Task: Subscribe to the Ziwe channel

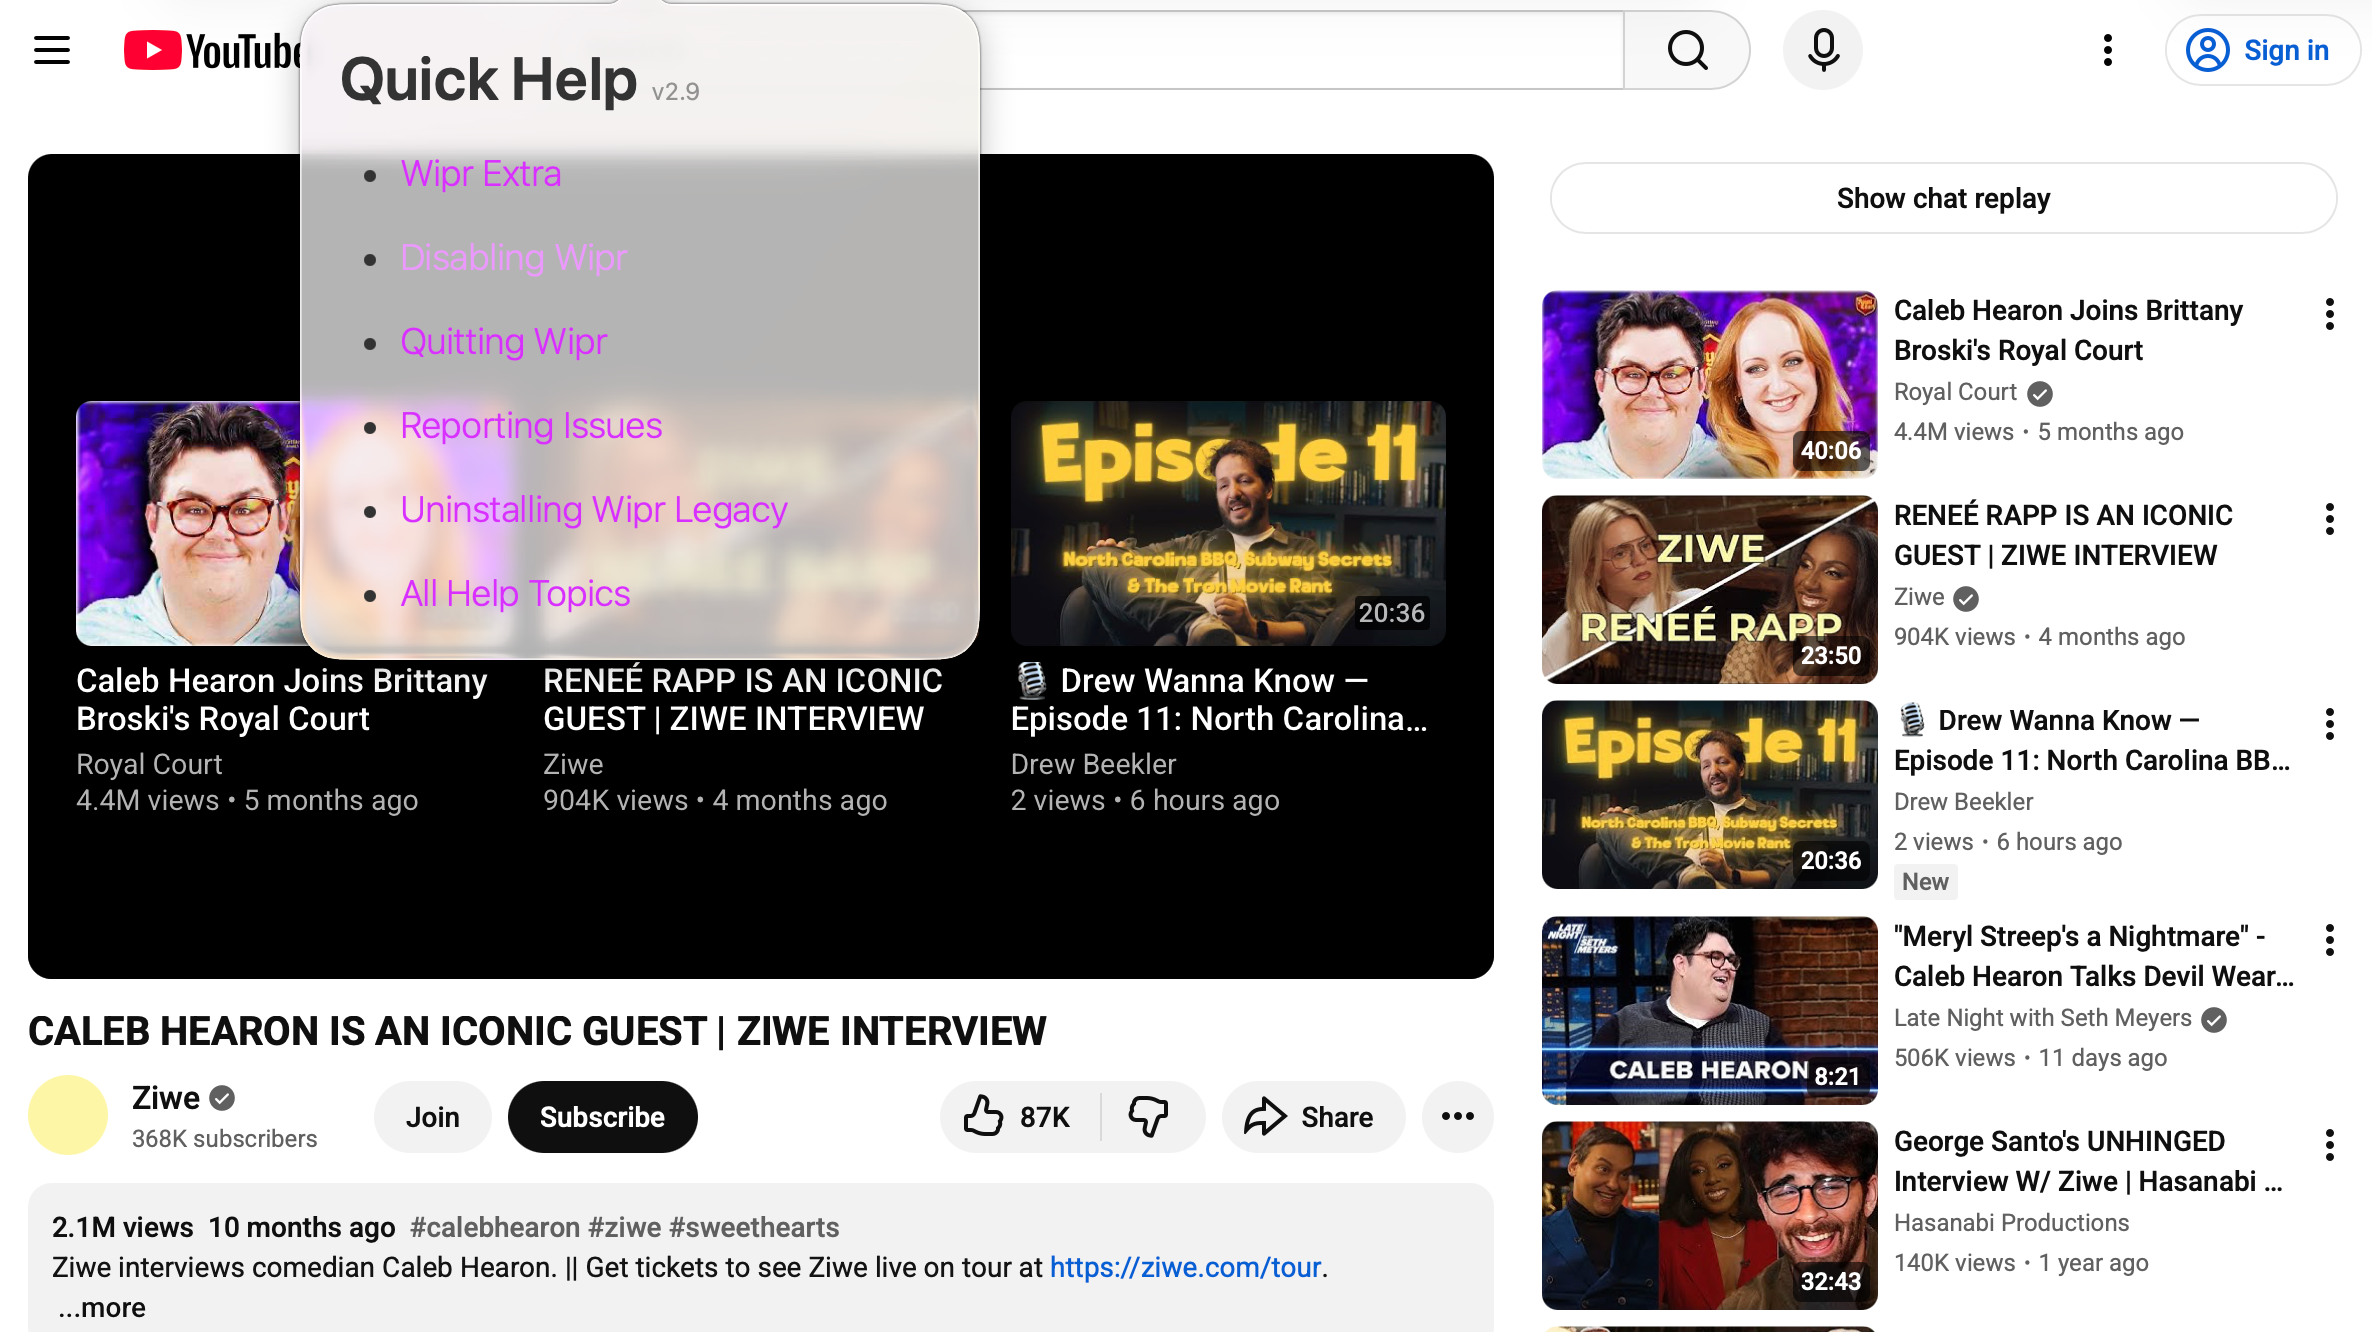Action: (x=602, y=1117)
